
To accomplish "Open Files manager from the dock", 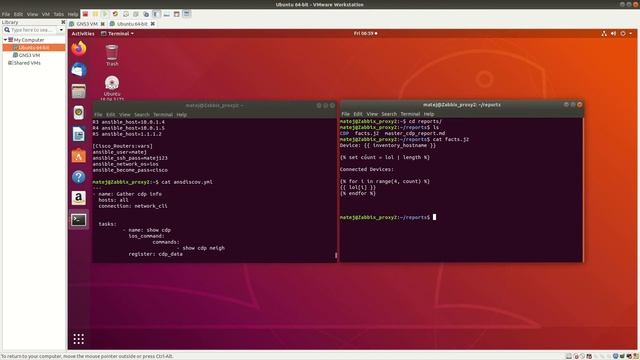I will tap(79, 91).
